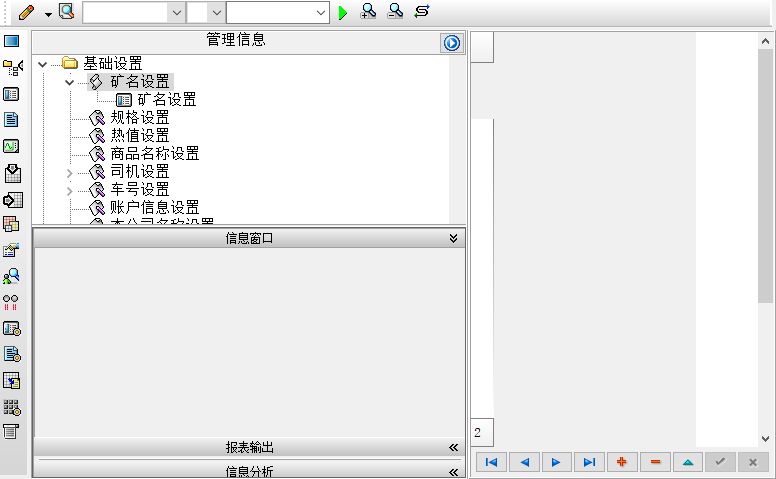Go to next record navigator button
Image resolution: width=776 pixels, height=479 pixels.
tap(556, 462)
